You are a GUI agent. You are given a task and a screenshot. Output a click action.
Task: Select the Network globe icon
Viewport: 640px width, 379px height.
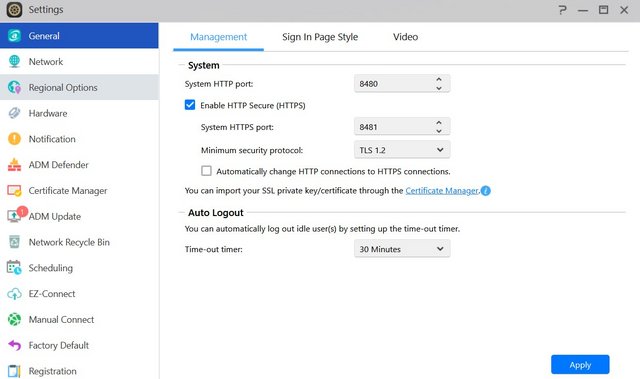[x=14, y=62]
